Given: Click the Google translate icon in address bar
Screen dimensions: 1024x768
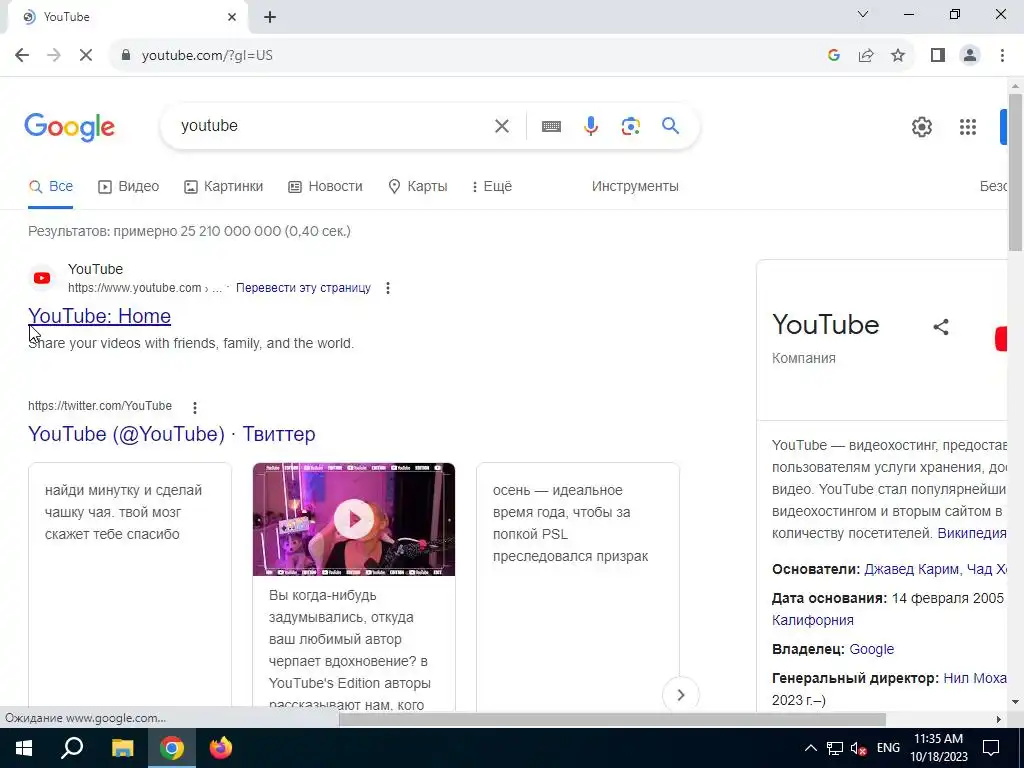Looking at the screenshot, I should click(x=833, y=56).
